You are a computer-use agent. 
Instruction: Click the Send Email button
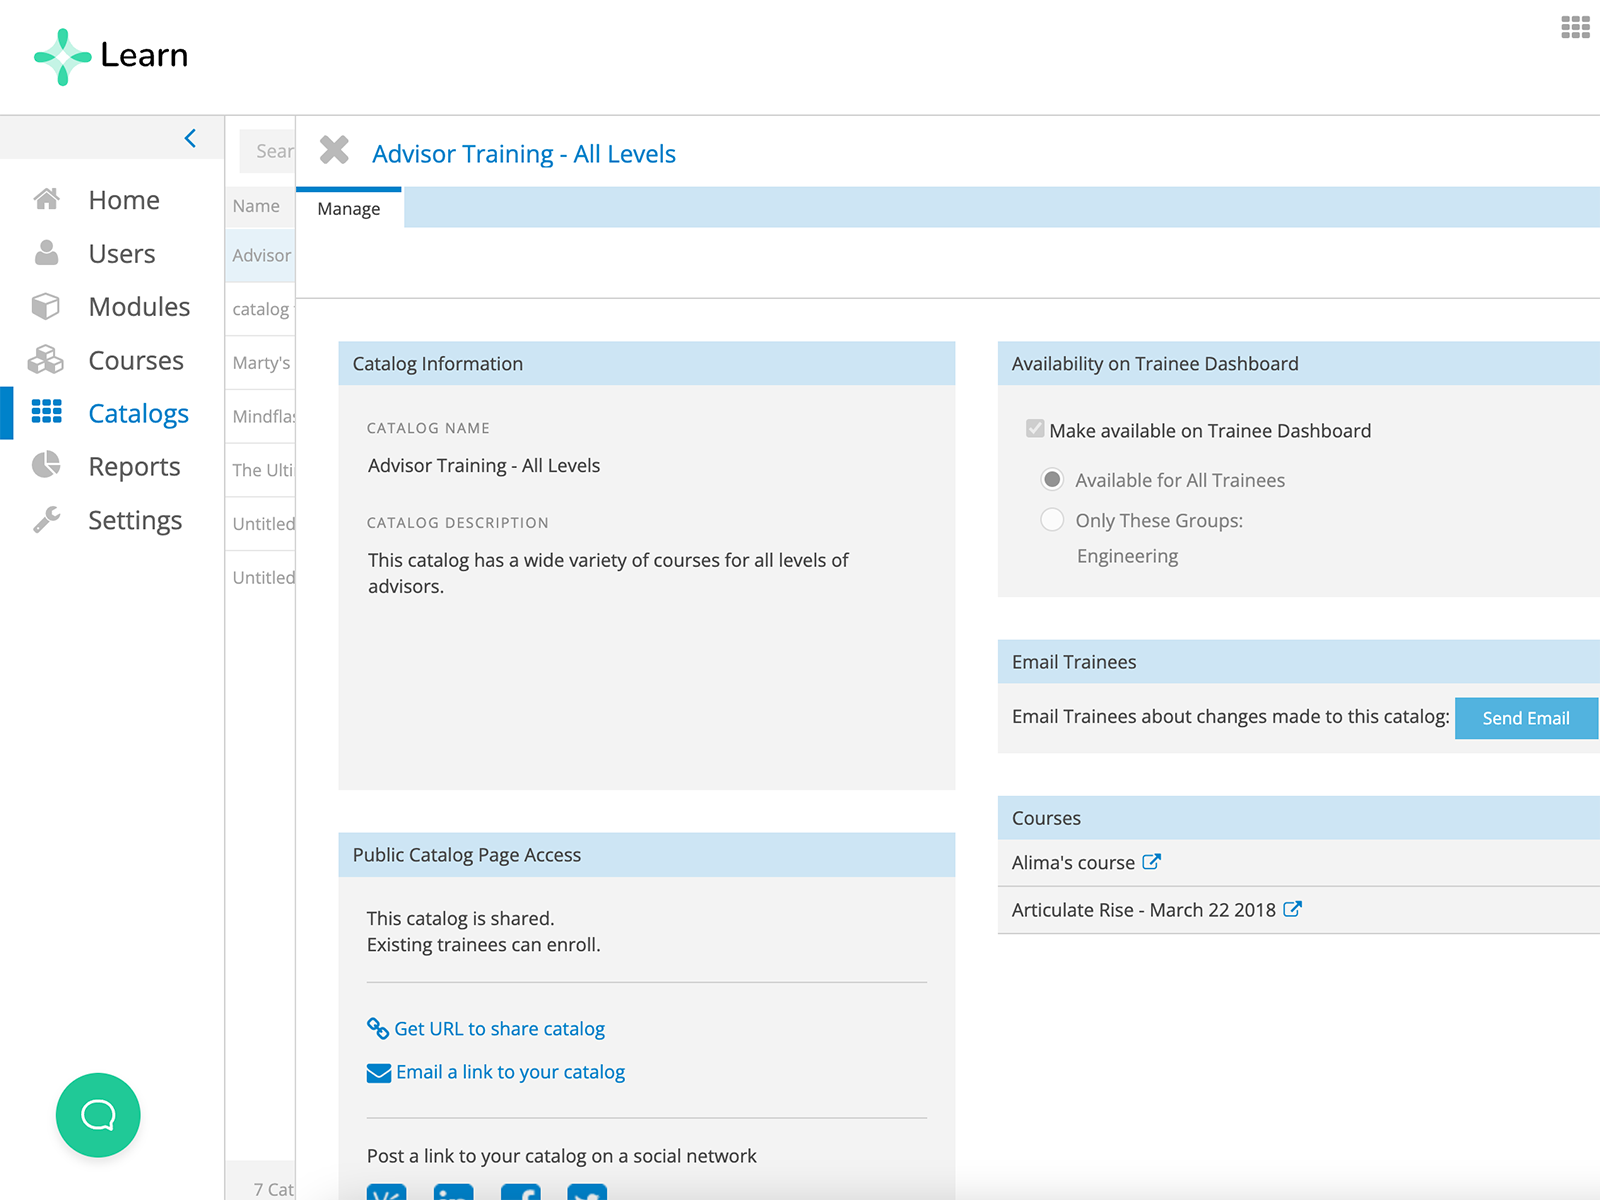pos(1525,718)
